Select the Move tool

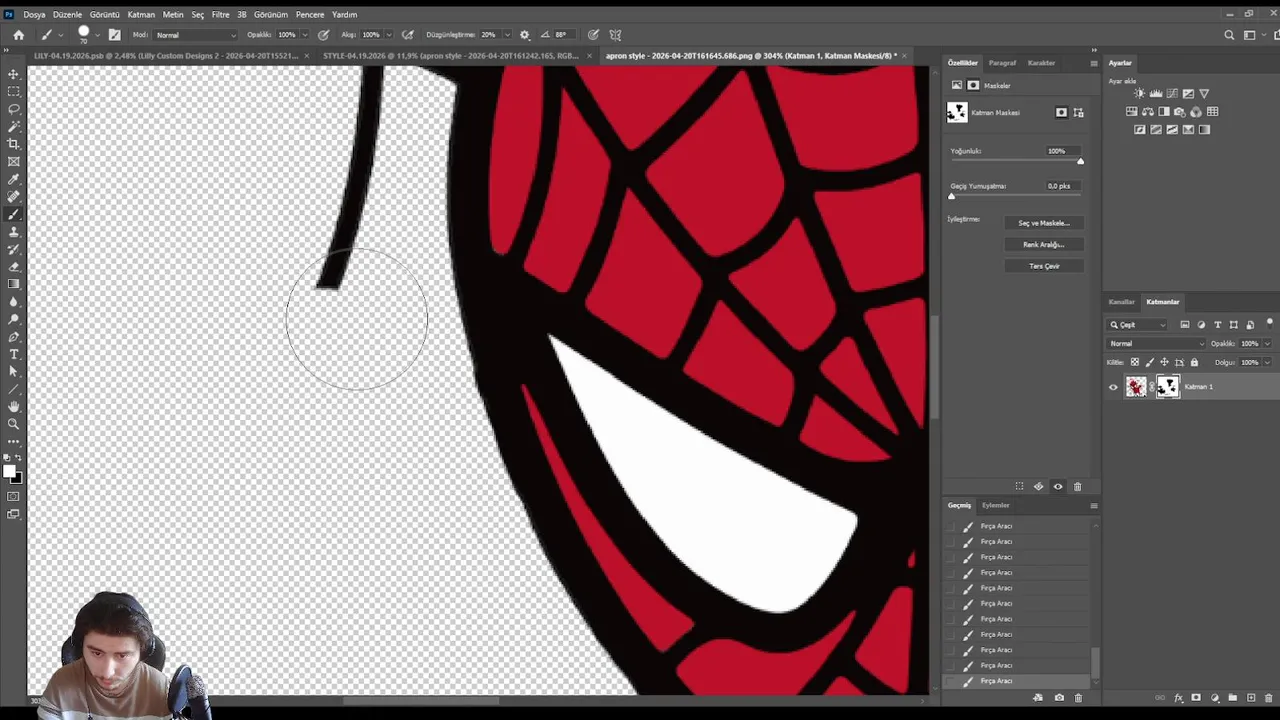[14, 74]
